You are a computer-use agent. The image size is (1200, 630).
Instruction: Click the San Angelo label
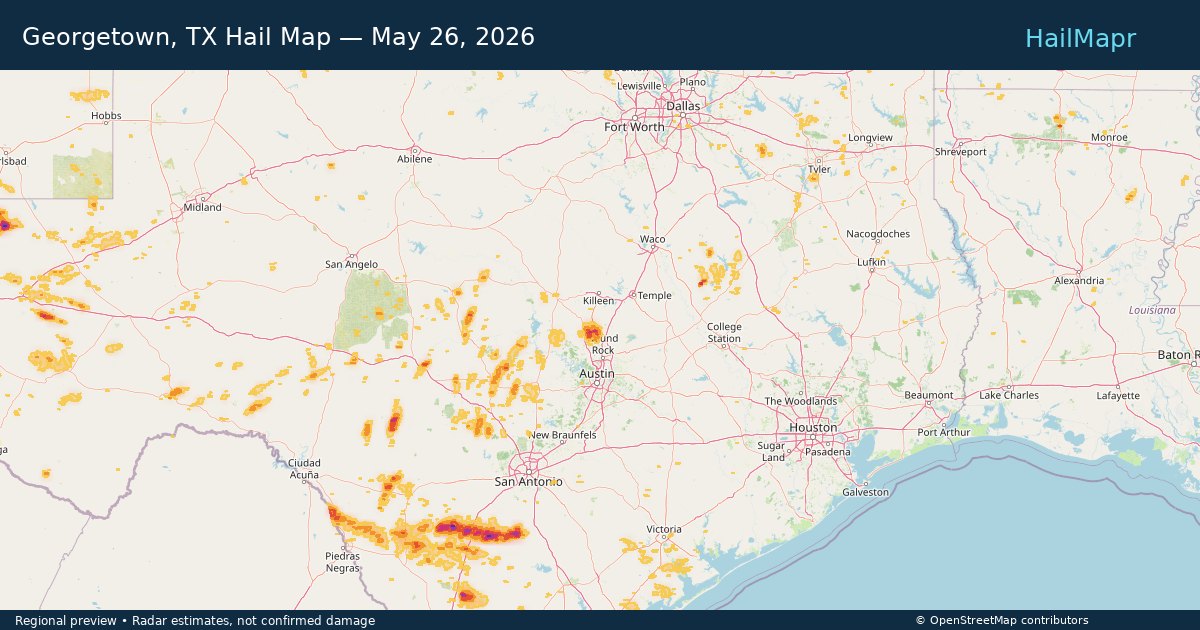point(352,265)
